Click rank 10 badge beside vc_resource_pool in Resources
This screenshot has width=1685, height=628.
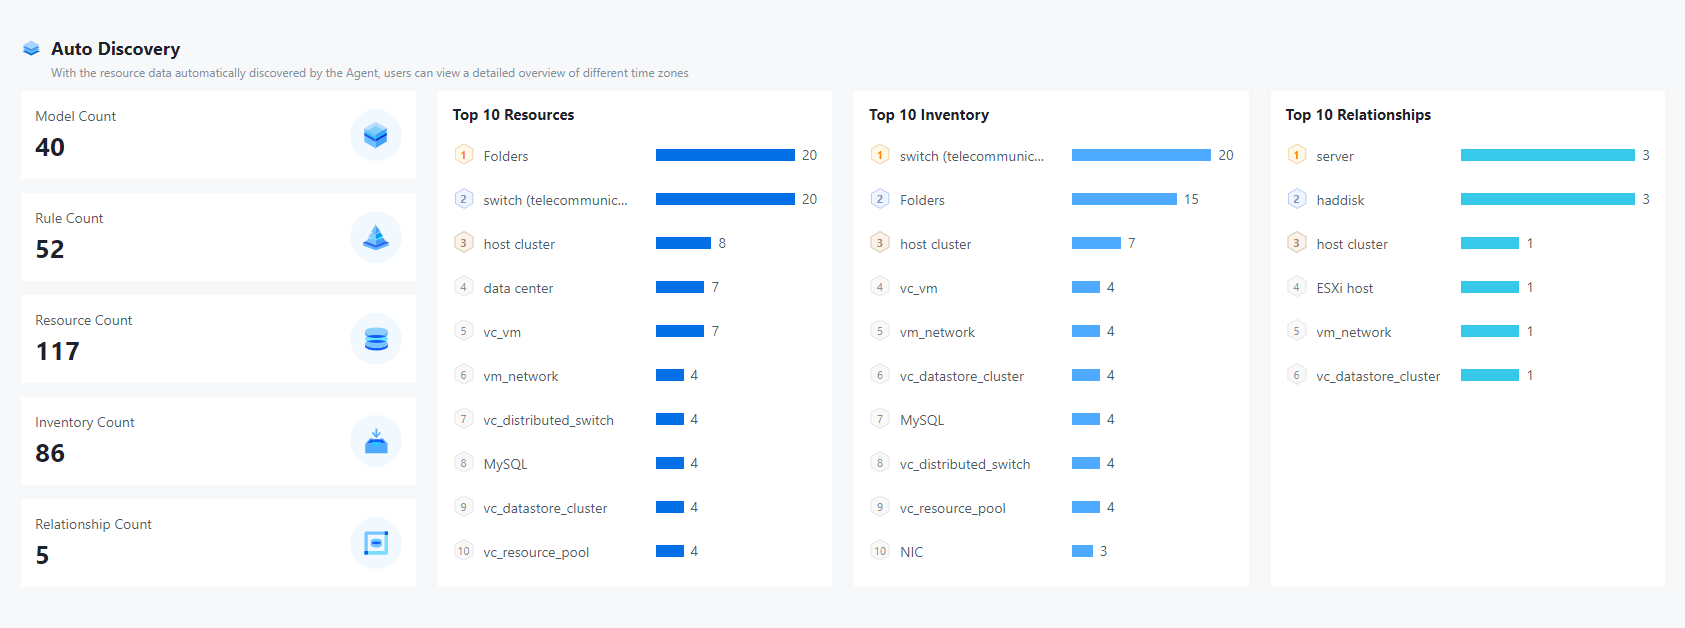pyautogui.click(x=463, y=551)
